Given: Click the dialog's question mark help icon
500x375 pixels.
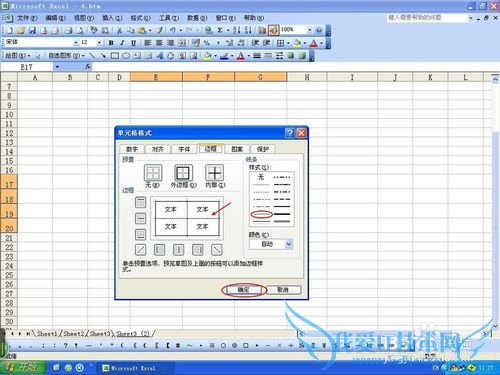Looking at the screenshot, I should [x=290, y=133].
